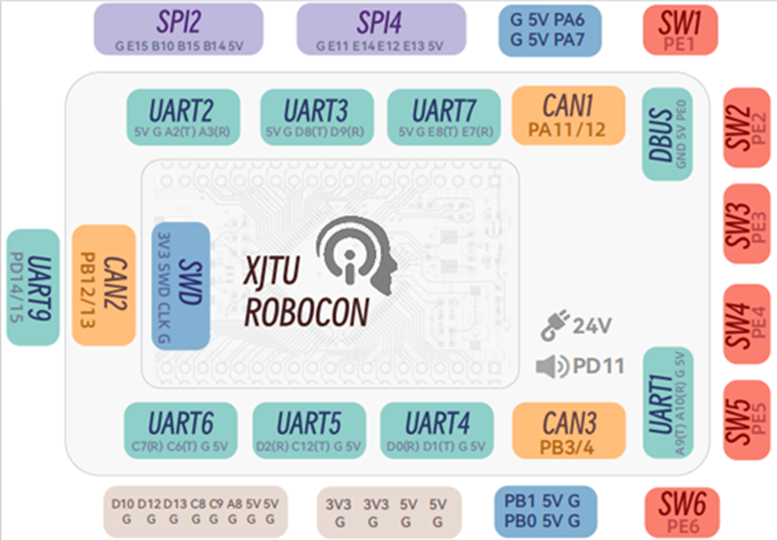Click the DBUS connector block
This screenshot has width=777, height=540.
(667, 134)
